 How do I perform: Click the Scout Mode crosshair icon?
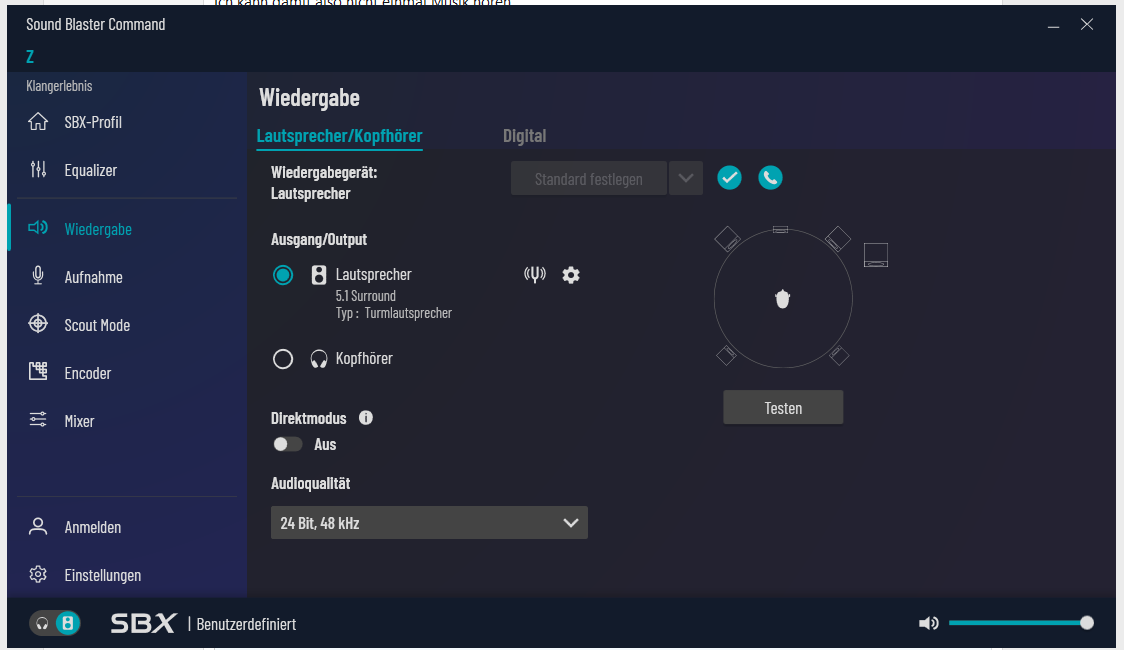(x=38, y=324)
